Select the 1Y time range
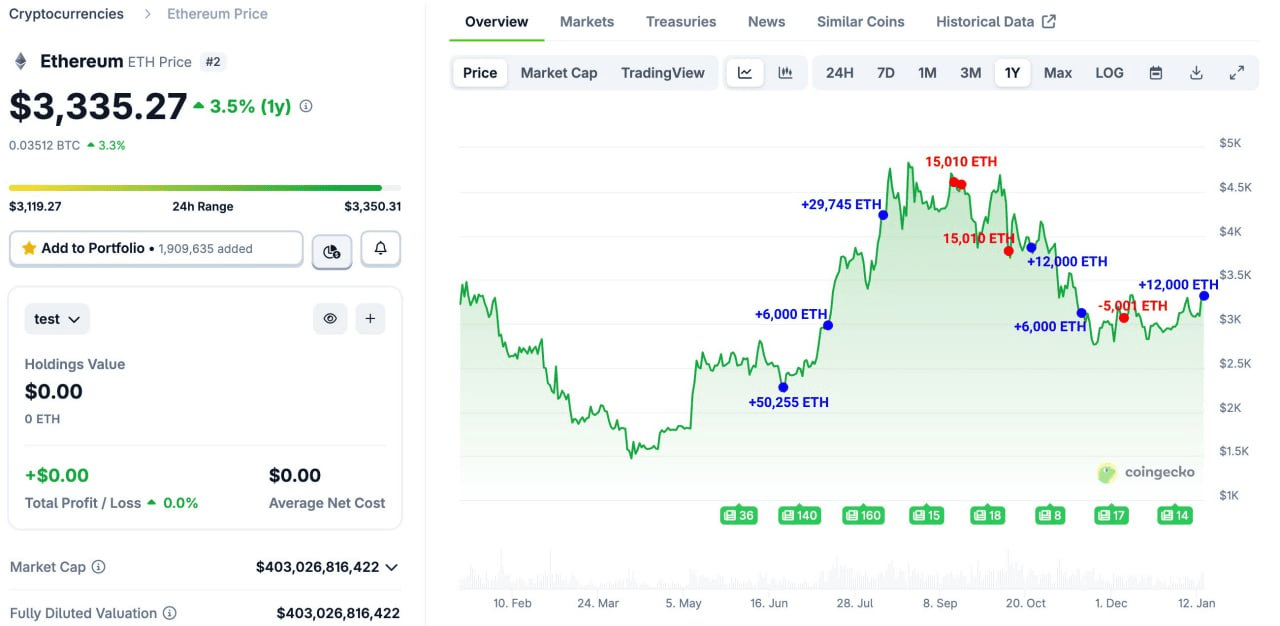The height and width of the screenshot is (626, 1280). click(x=1012, y=72)
